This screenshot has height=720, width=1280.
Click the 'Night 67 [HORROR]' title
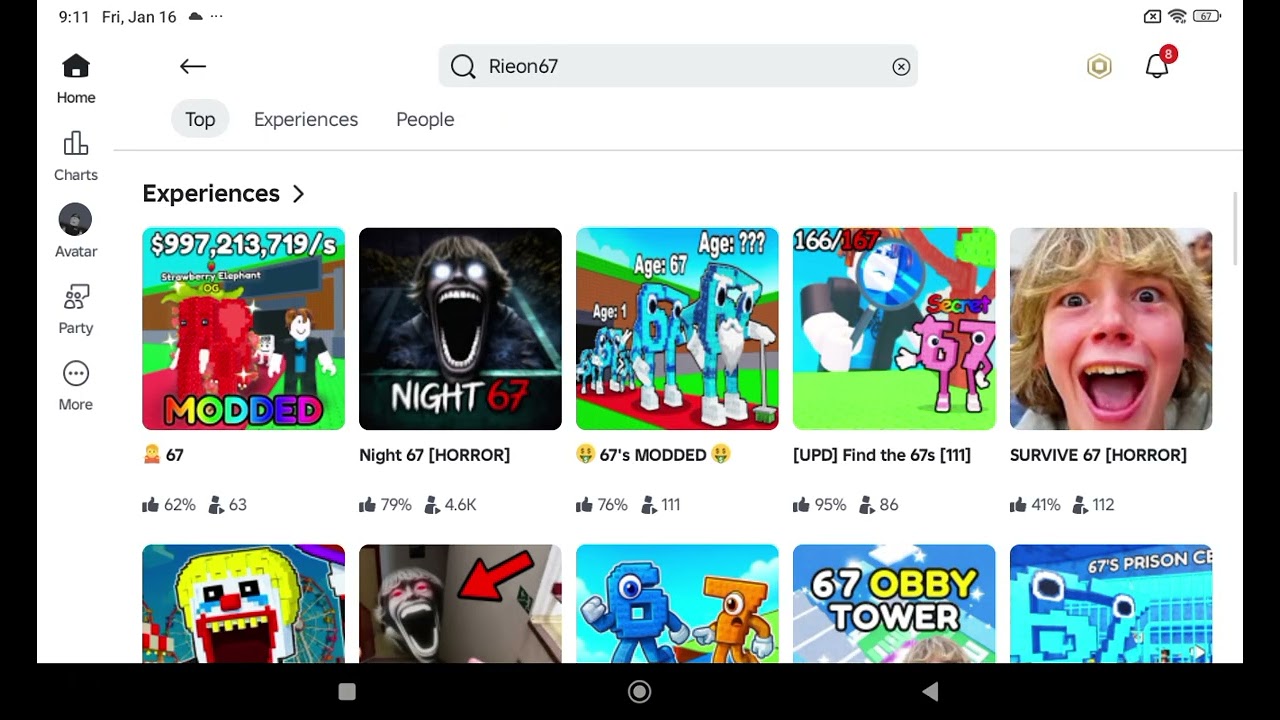[434, 455]
